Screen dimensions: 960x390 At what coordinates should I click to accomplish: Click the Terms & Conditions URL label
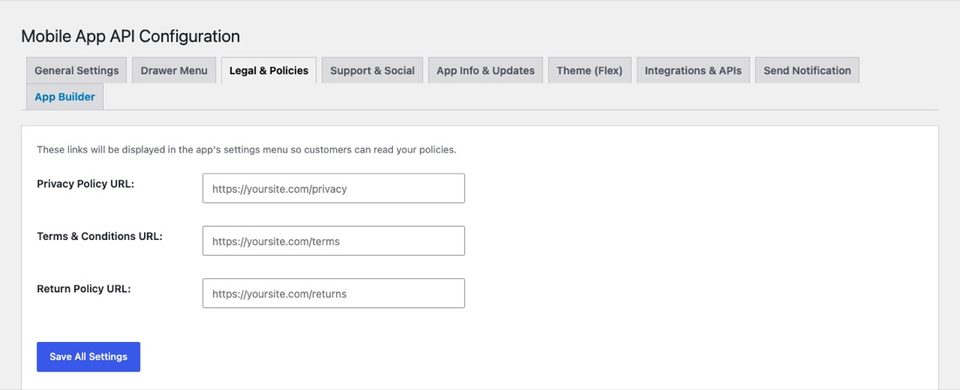tap(100, 236)
